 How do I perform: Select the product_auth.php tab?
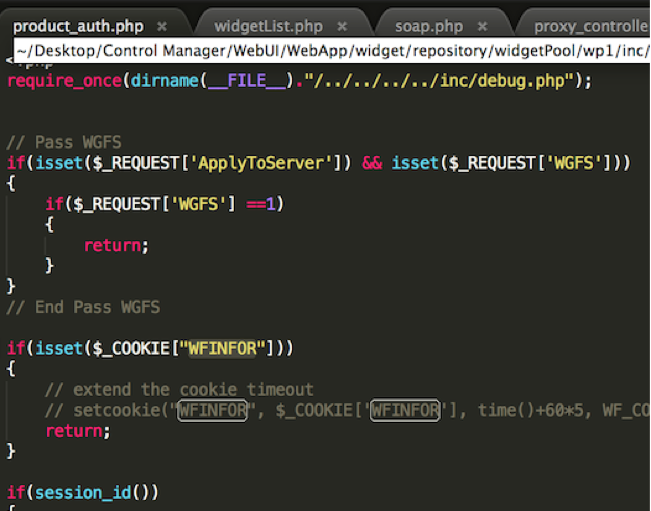[x=80, y=26]
